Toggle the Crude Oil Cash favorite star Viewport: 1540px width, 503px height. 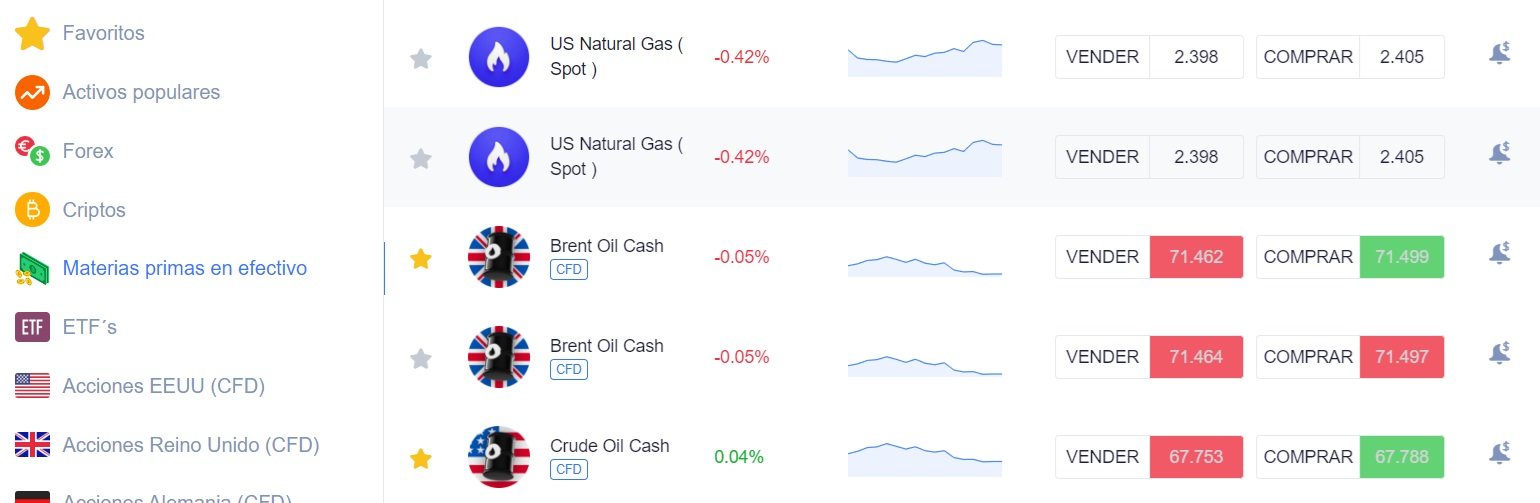[421, 459]
